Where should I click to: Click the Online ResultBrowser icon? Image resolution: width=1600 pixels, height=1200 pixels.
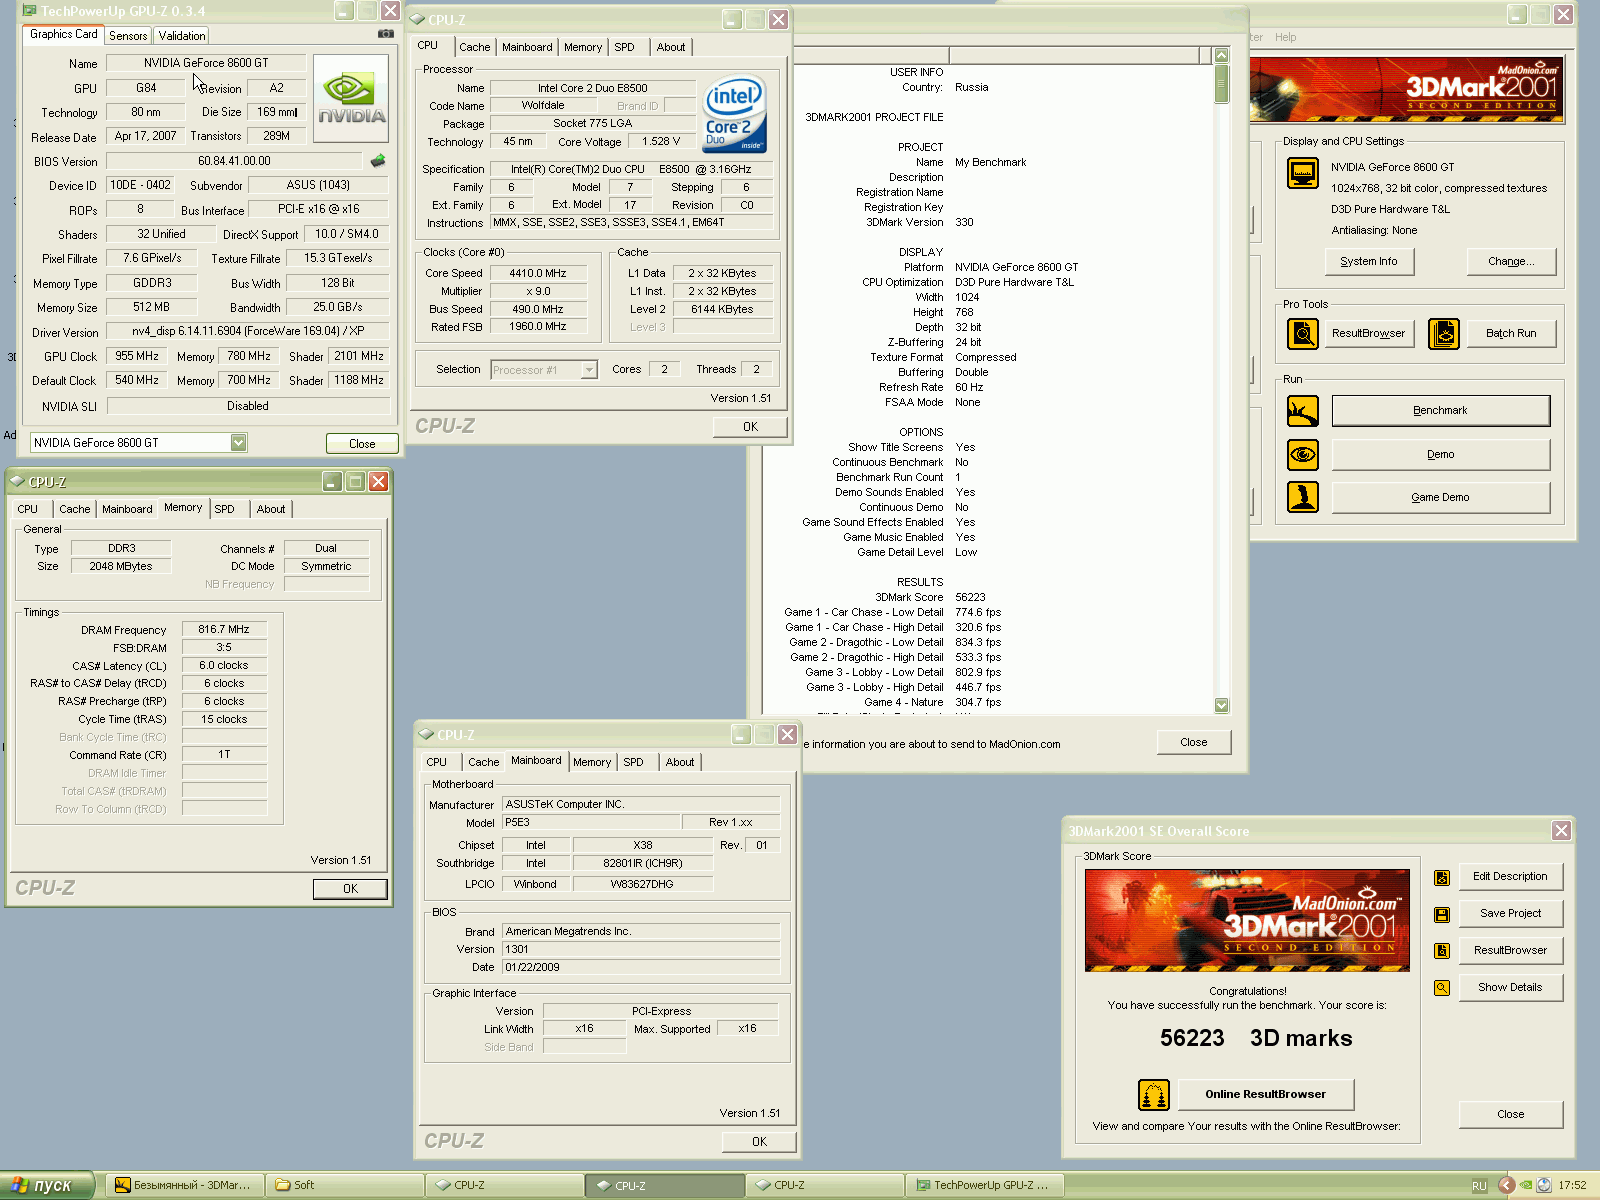(x=1154, y=1095)
